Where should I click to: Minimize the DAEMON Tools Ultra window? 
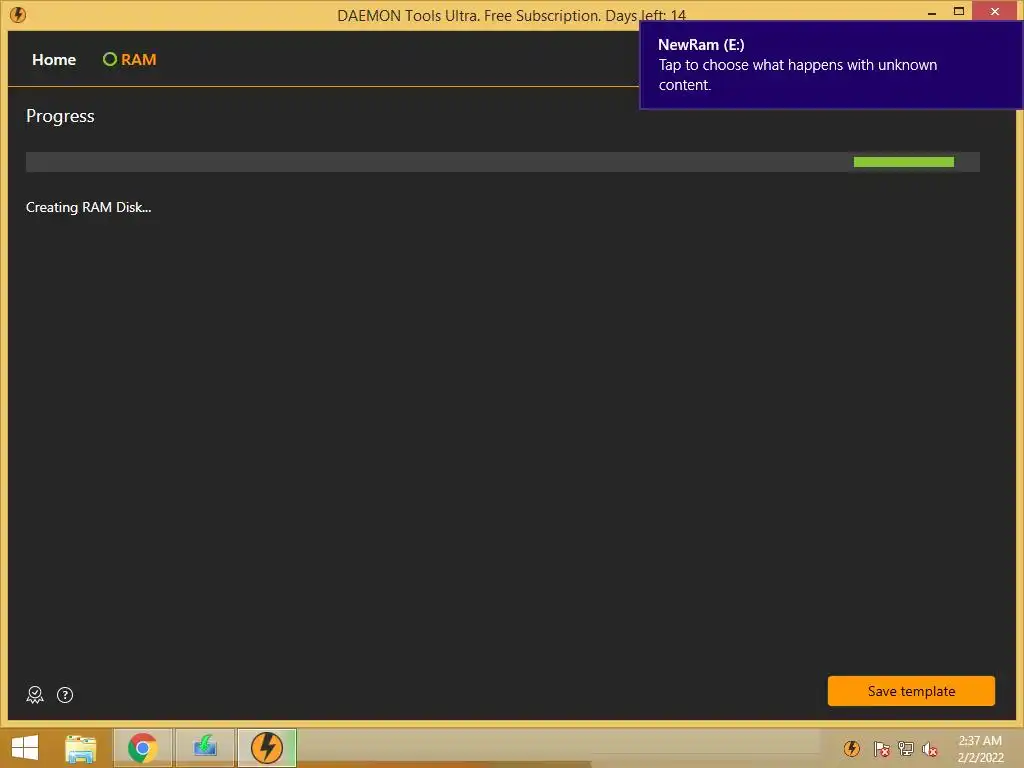(932, 12)
